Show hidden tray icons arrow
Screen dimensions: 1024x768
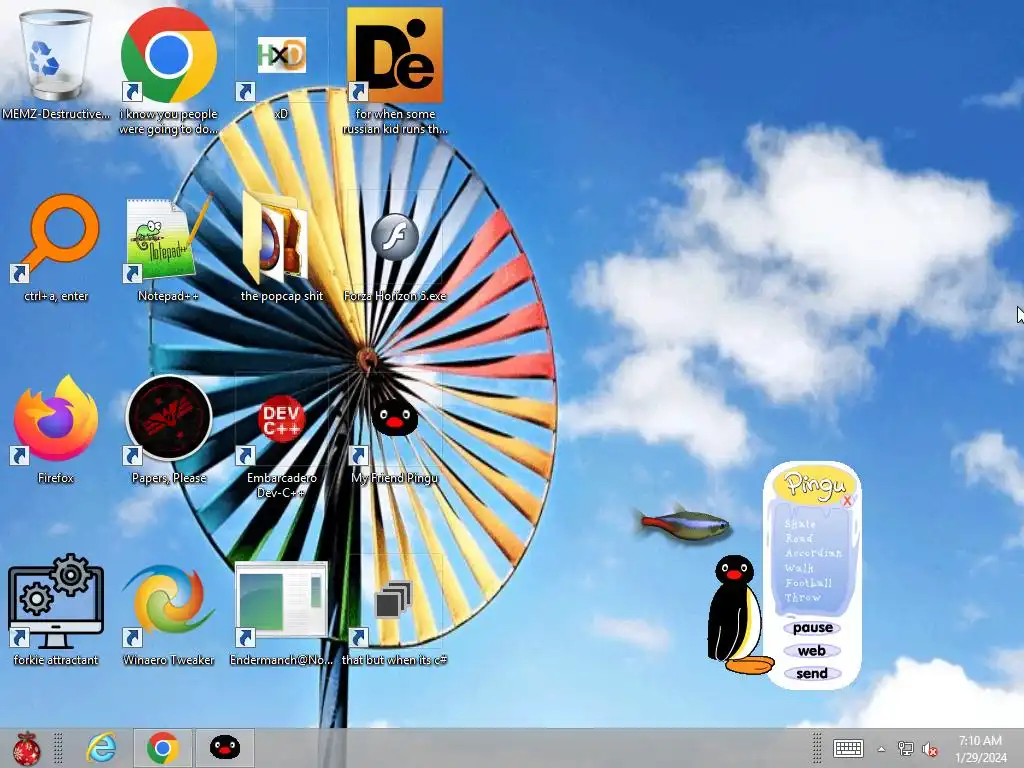(881, 749)
